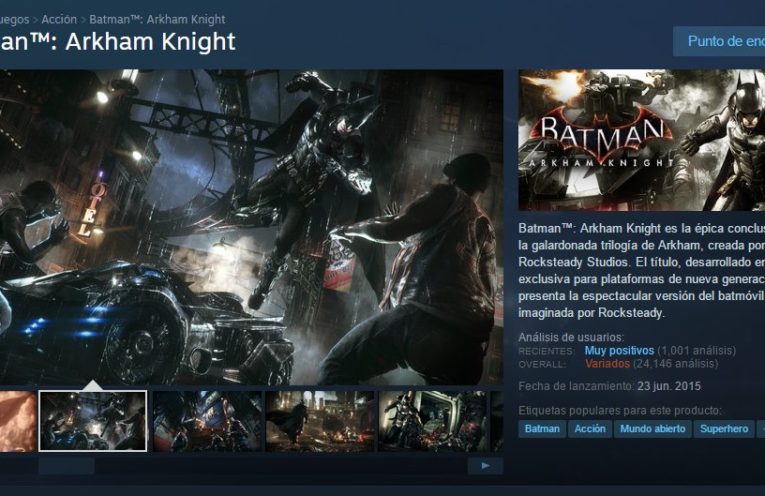Viewport: 765px width, 496px height.
Task: Select the partially visible reddish first thumbnail
Action: click(18, 421)
